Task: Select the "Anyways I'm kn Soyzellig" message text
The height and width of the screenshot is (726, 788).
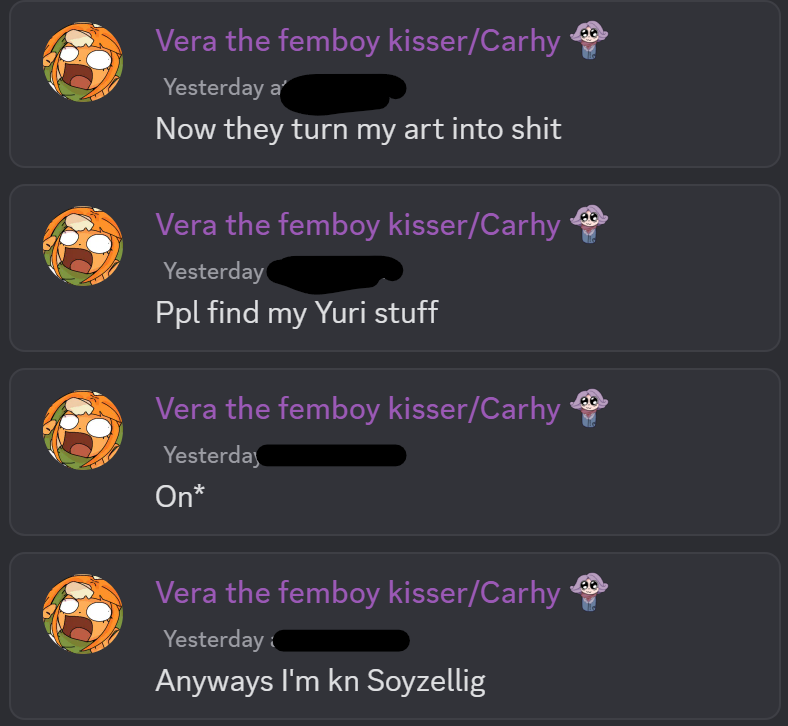Action: (320, 681)
